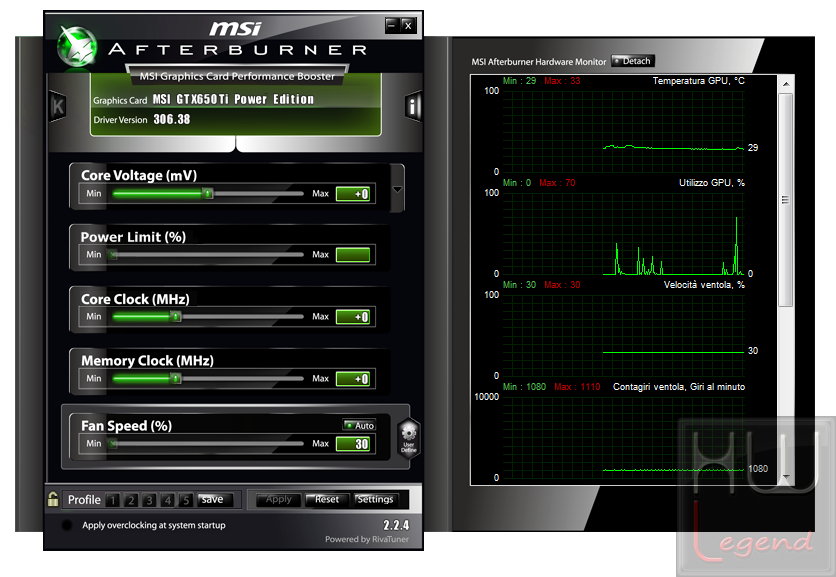836x577 pixels.
Task: Click the Velocità ventola graph
Action: 623,335
